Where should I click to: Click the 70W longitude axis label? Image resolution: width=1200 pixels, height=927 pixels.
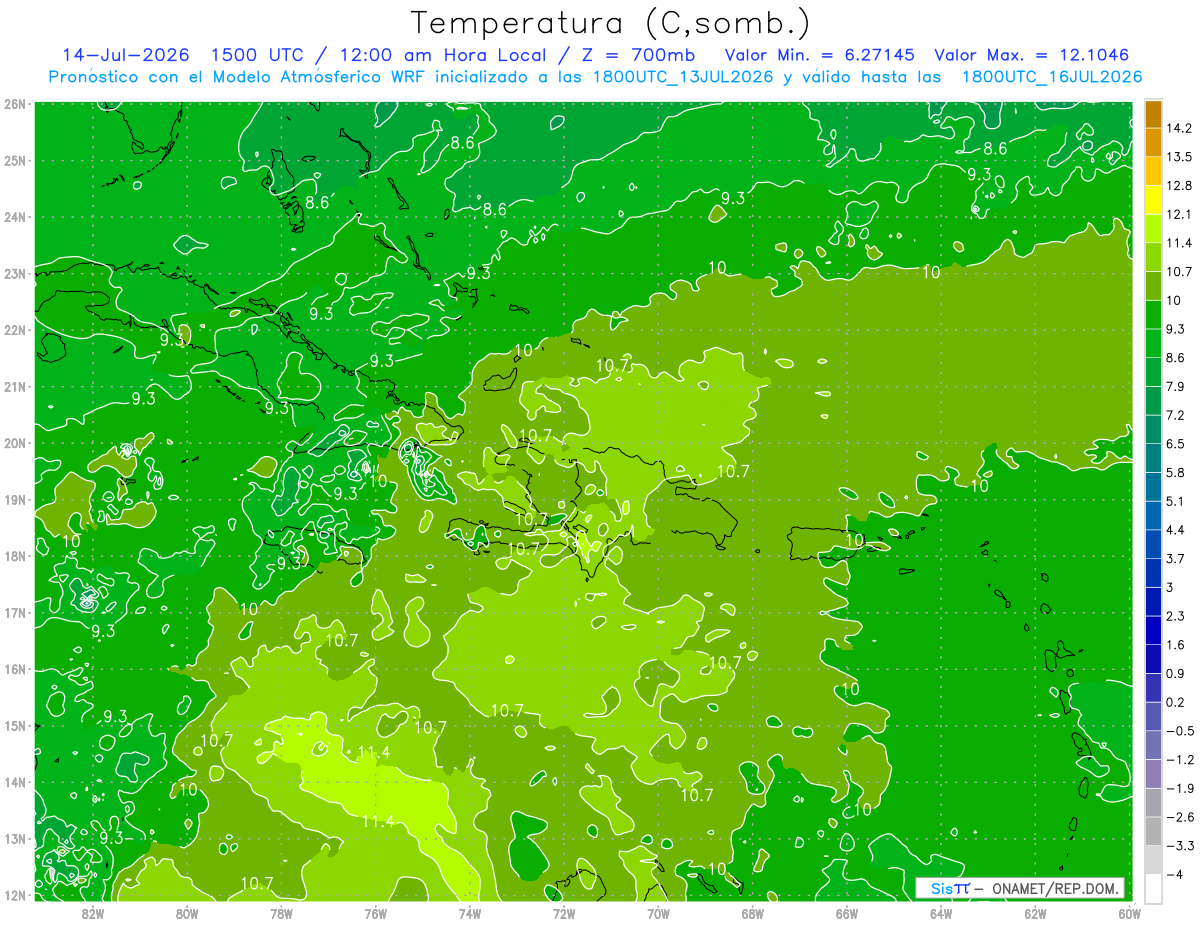(658, 913)
